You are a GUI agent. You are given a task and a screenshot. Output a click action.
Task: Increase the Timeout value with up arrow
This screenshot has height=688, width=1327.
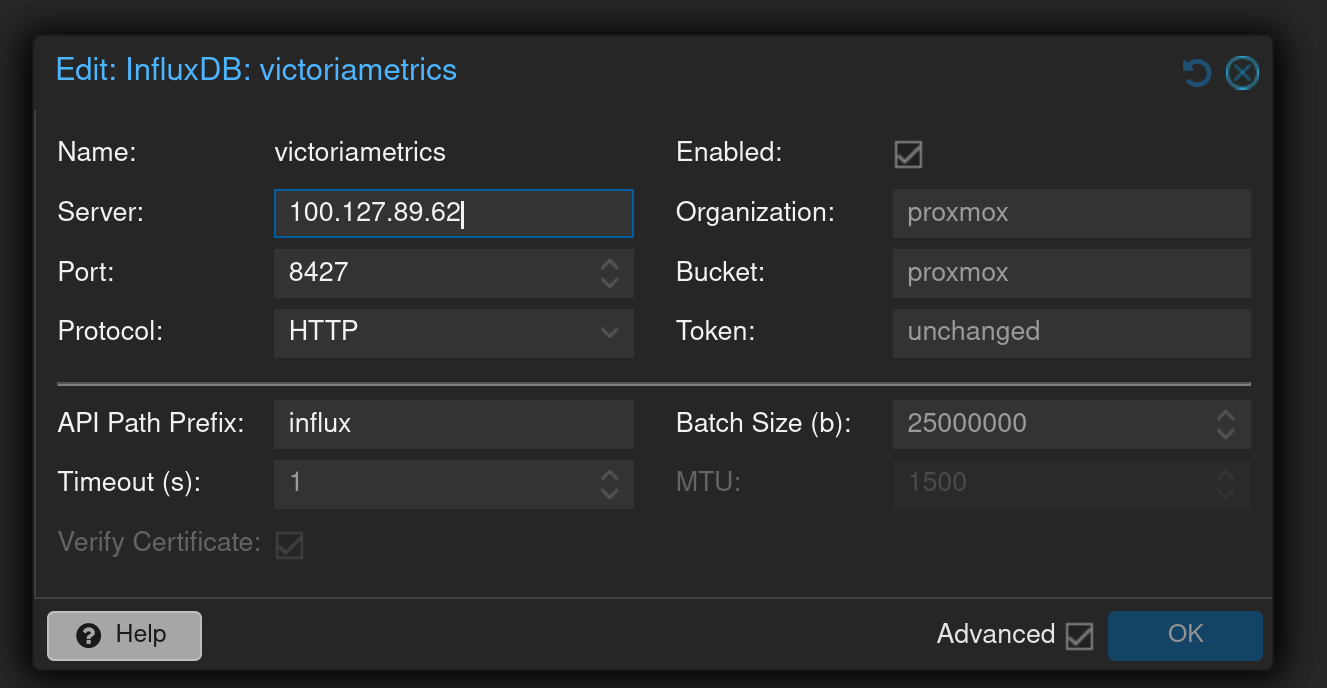click(609, 475)
